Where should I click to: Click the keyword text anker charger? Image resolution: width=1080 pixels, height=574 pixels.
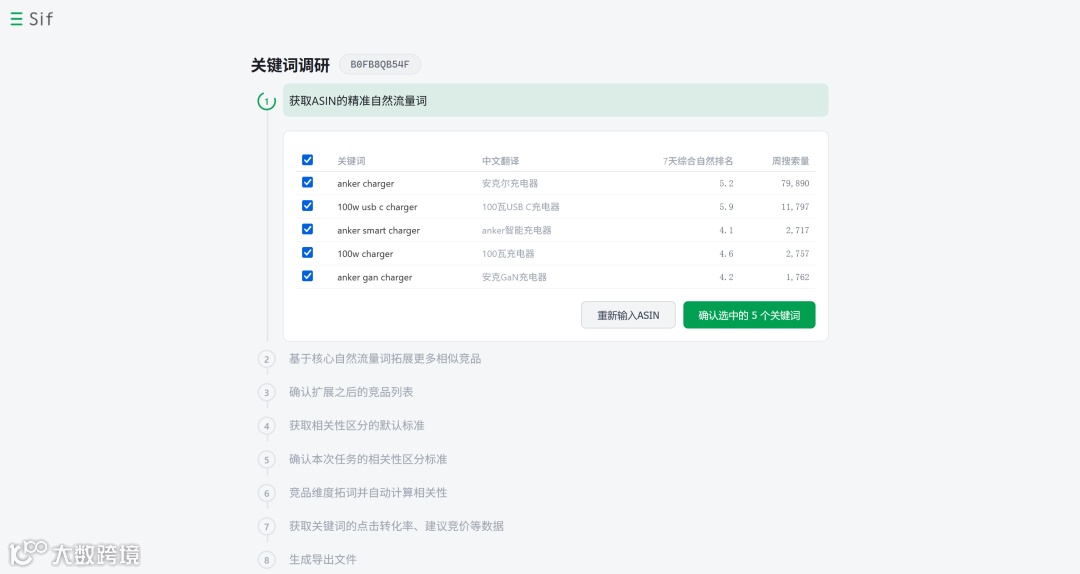[366, 183]
